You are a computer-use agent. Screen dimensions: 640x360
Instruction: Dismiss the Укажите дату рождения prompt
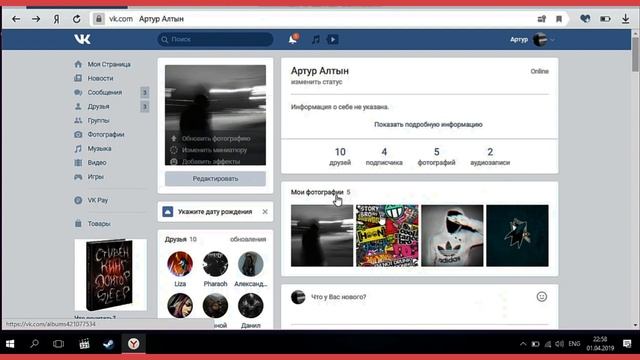(x=265, y=212)
